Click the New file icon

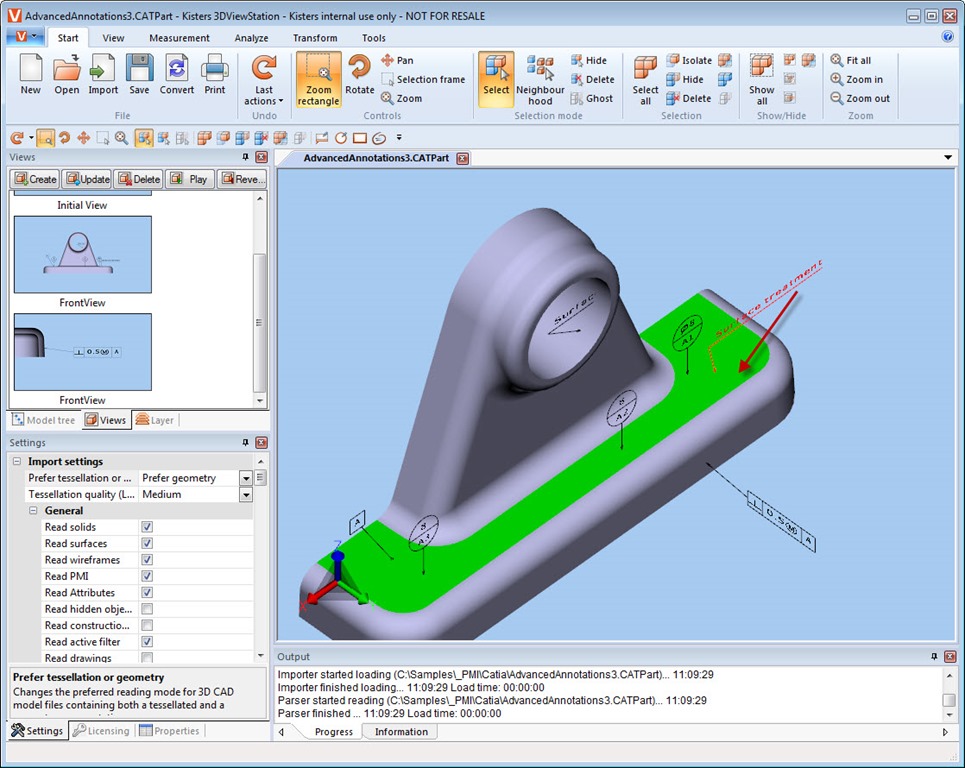tap(31, 74)
